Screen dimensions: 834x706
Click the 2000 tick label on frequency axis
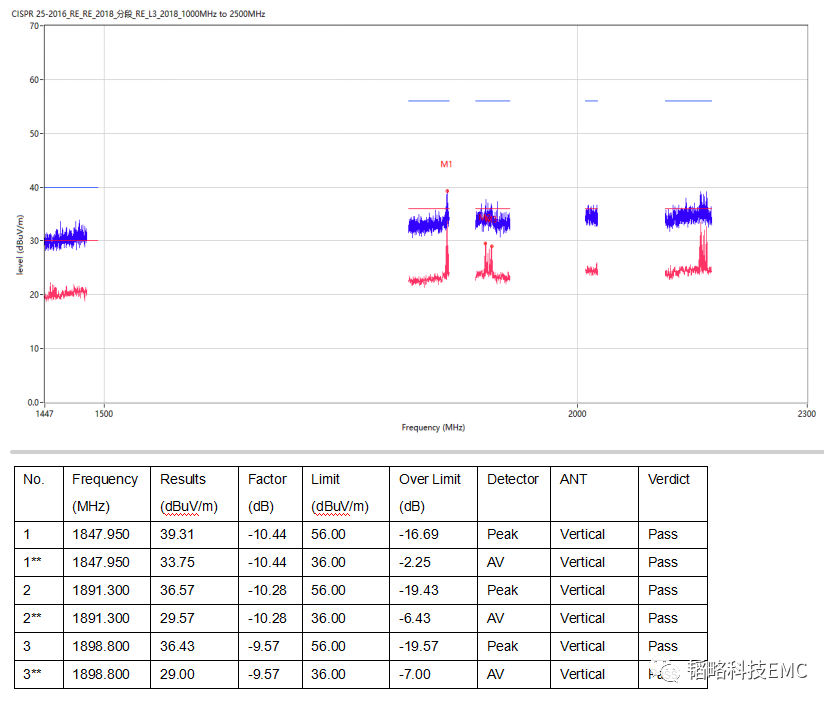pos(576,413)
